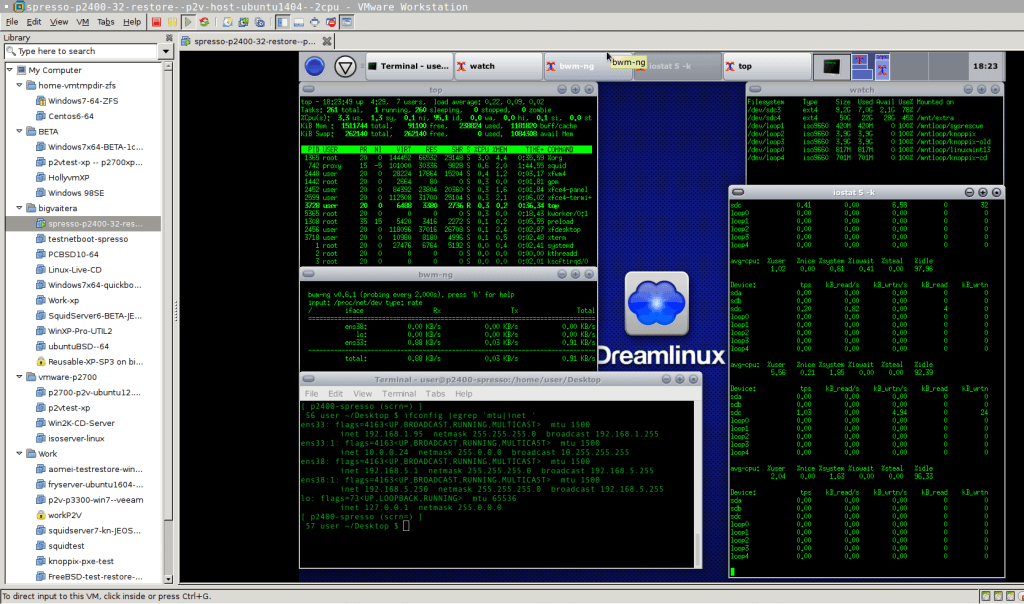Open the Terminal menu in guest terminal window
Viewport: 1024px width, 604px height.
coord(399,394)
